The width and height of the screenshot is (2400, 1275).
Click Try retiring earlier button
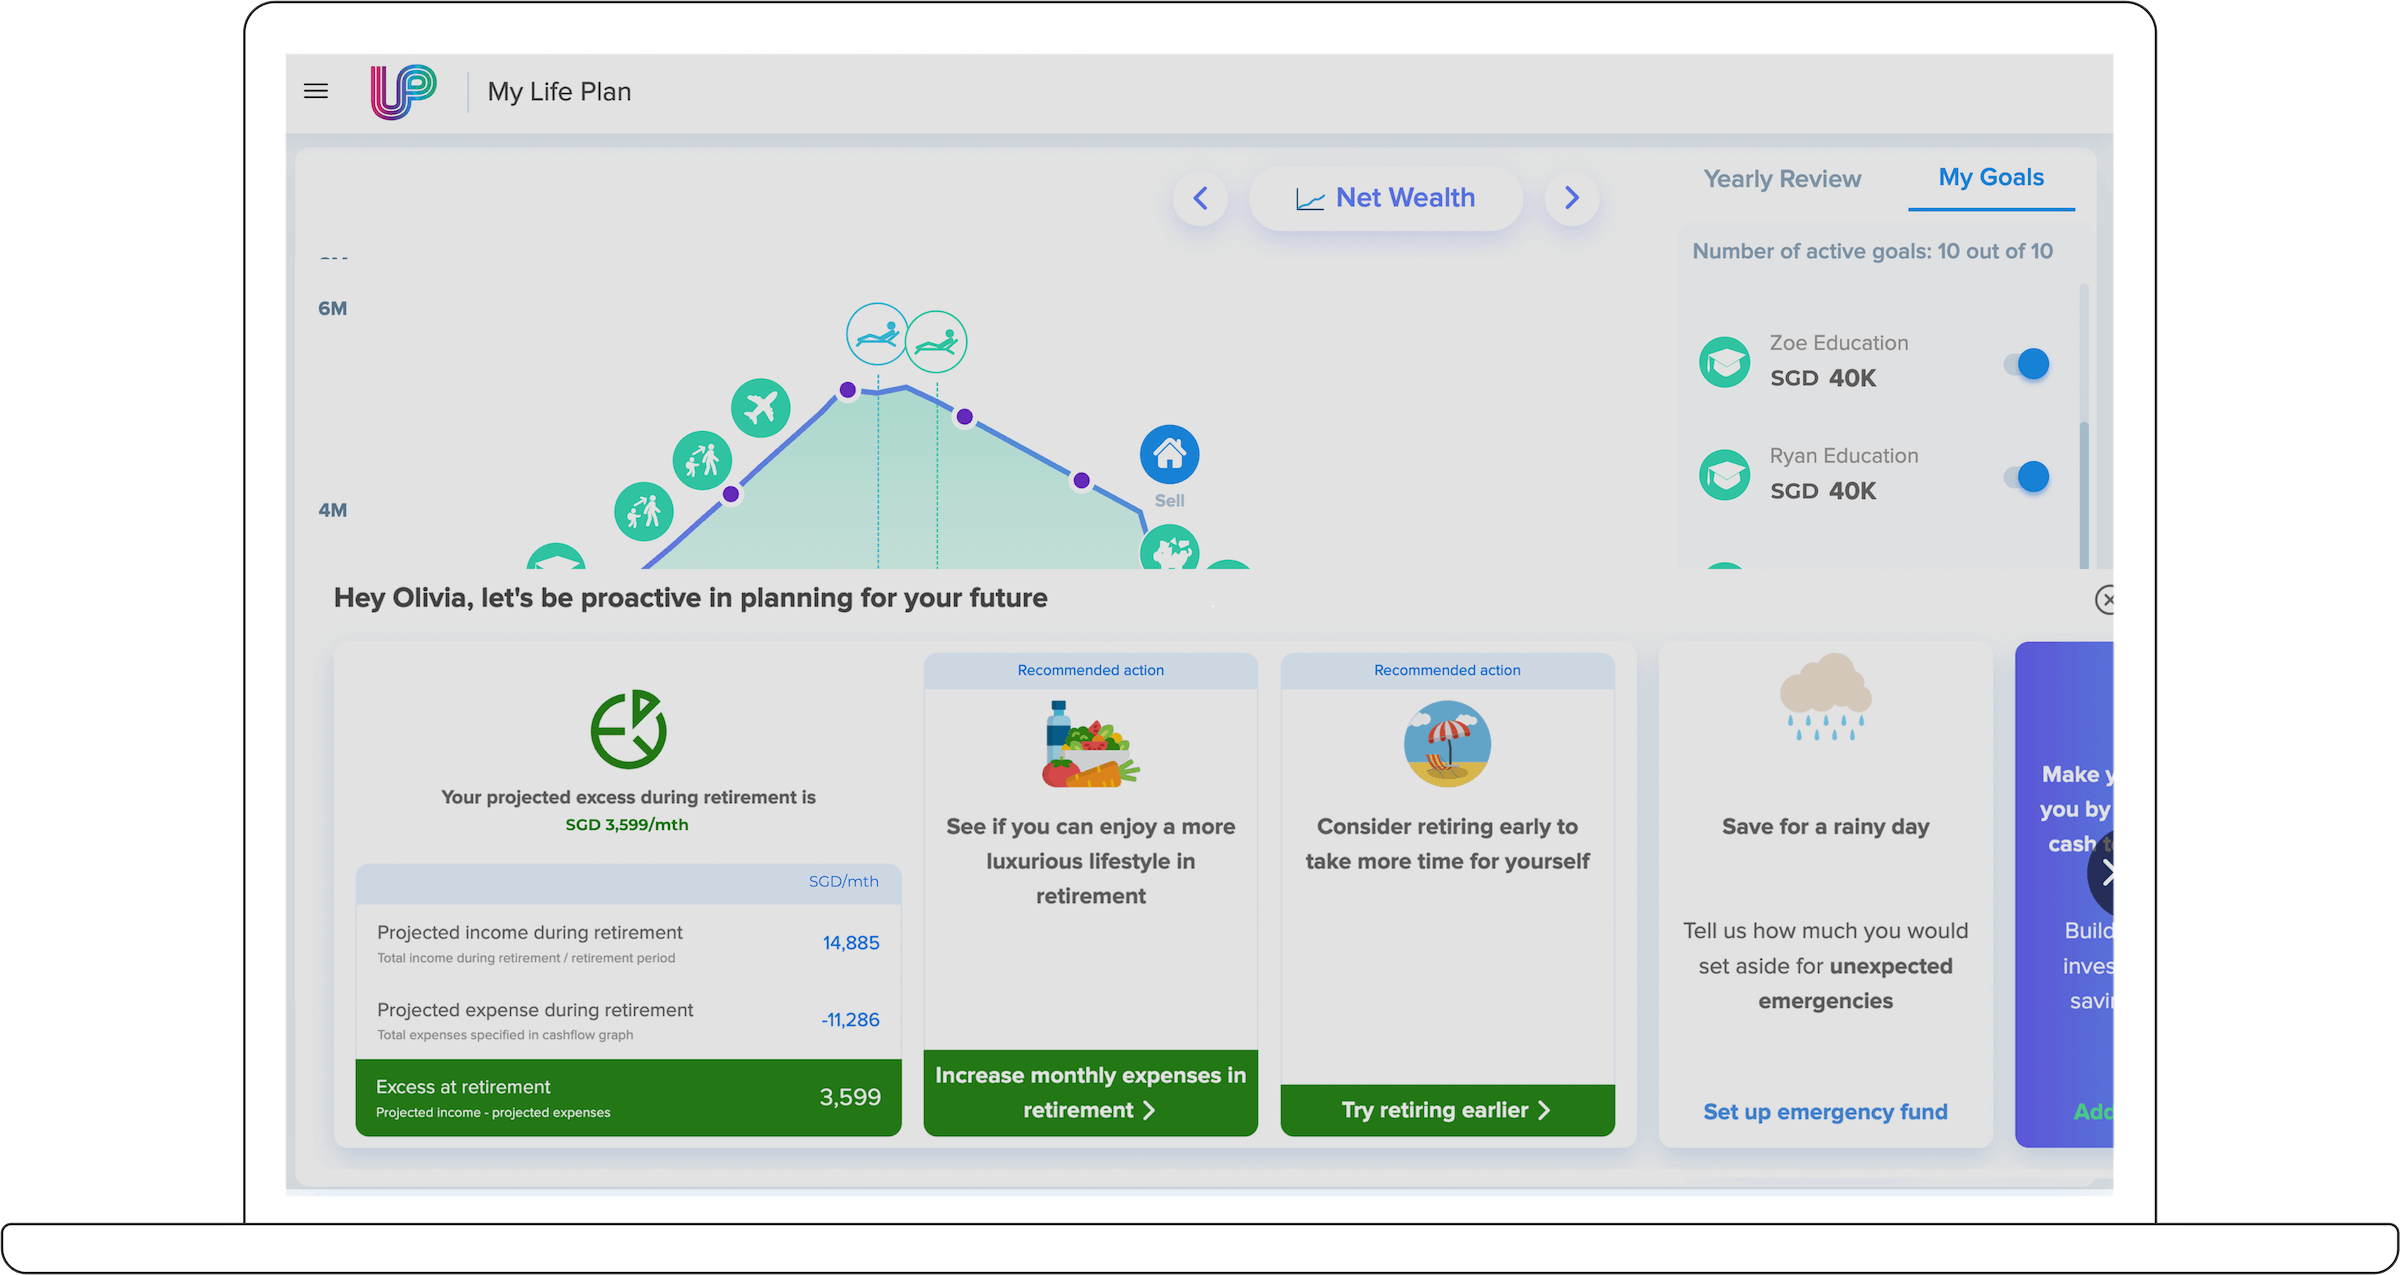1447,1110
